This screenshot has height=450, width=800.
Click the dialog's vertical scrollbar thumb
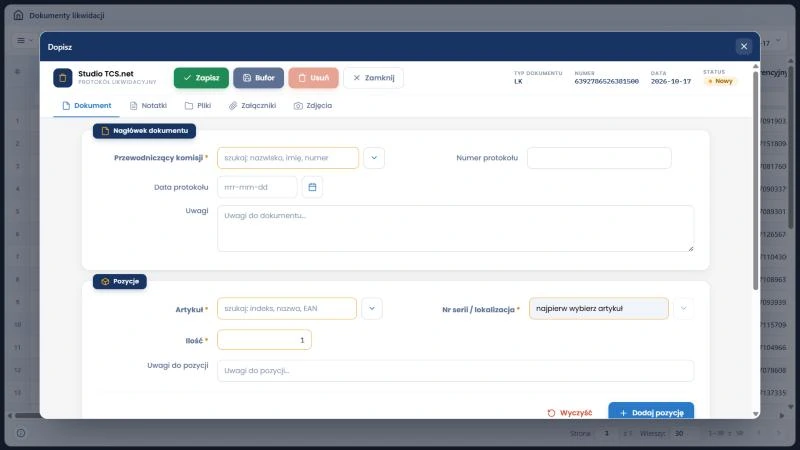756,179
